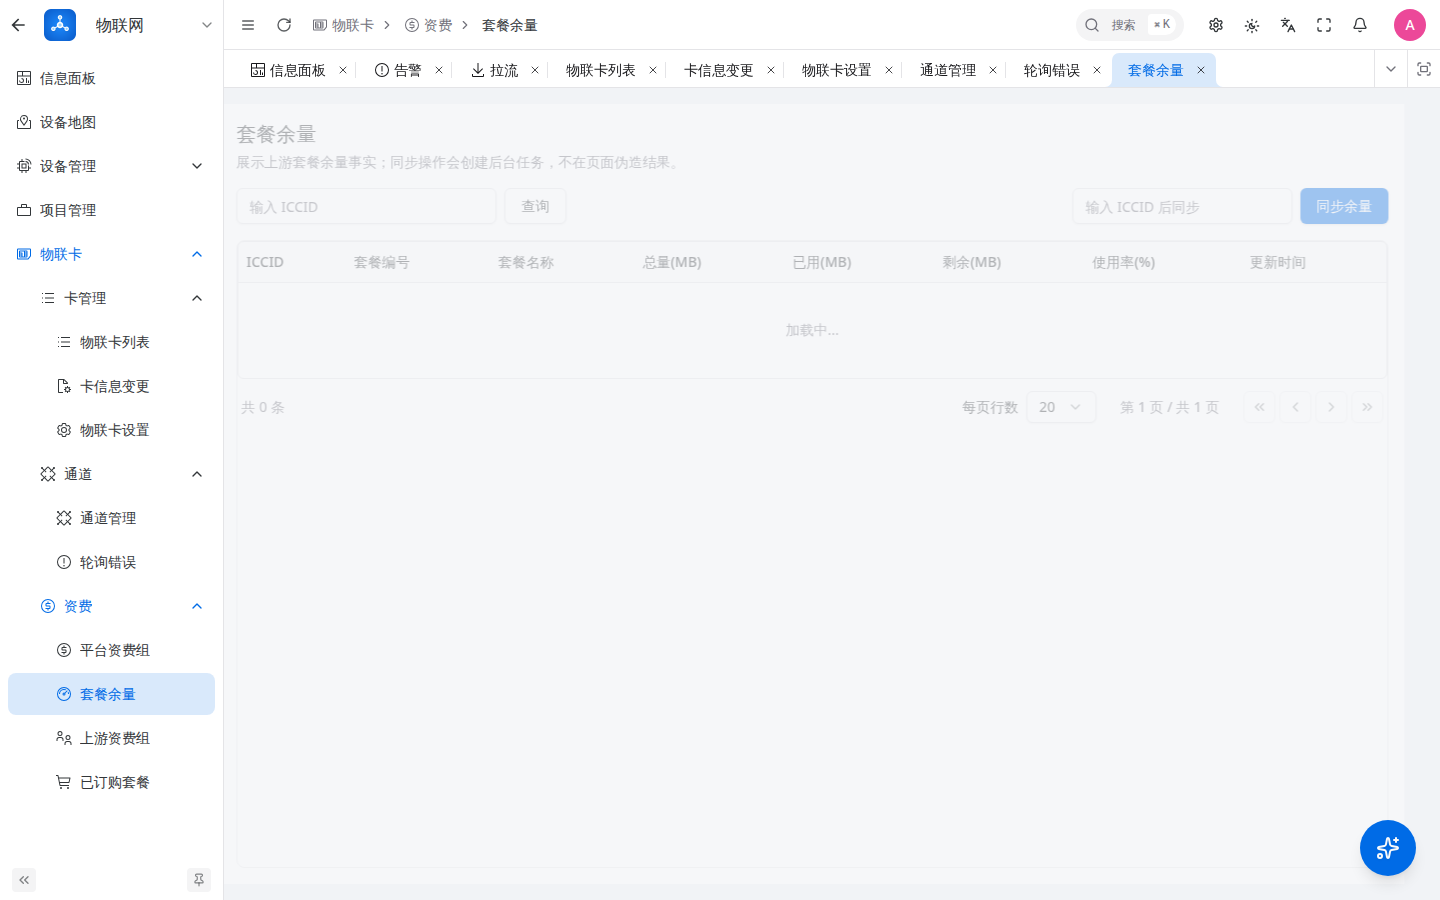Image resolution: width=1440 pixels, height=900 pixels.
Task: Open the notifications bell
Action: tap(1360, 25)
